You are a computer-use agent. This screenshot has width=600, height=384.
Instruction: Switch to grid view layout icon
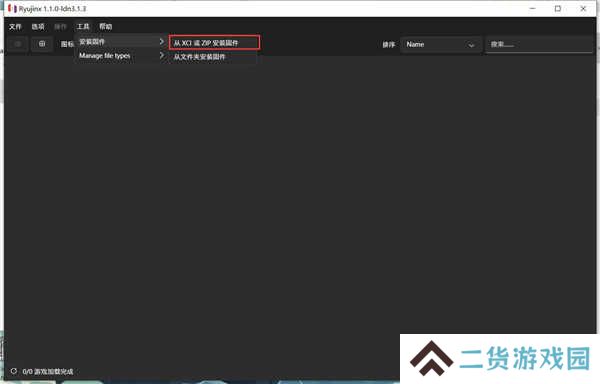42,44
